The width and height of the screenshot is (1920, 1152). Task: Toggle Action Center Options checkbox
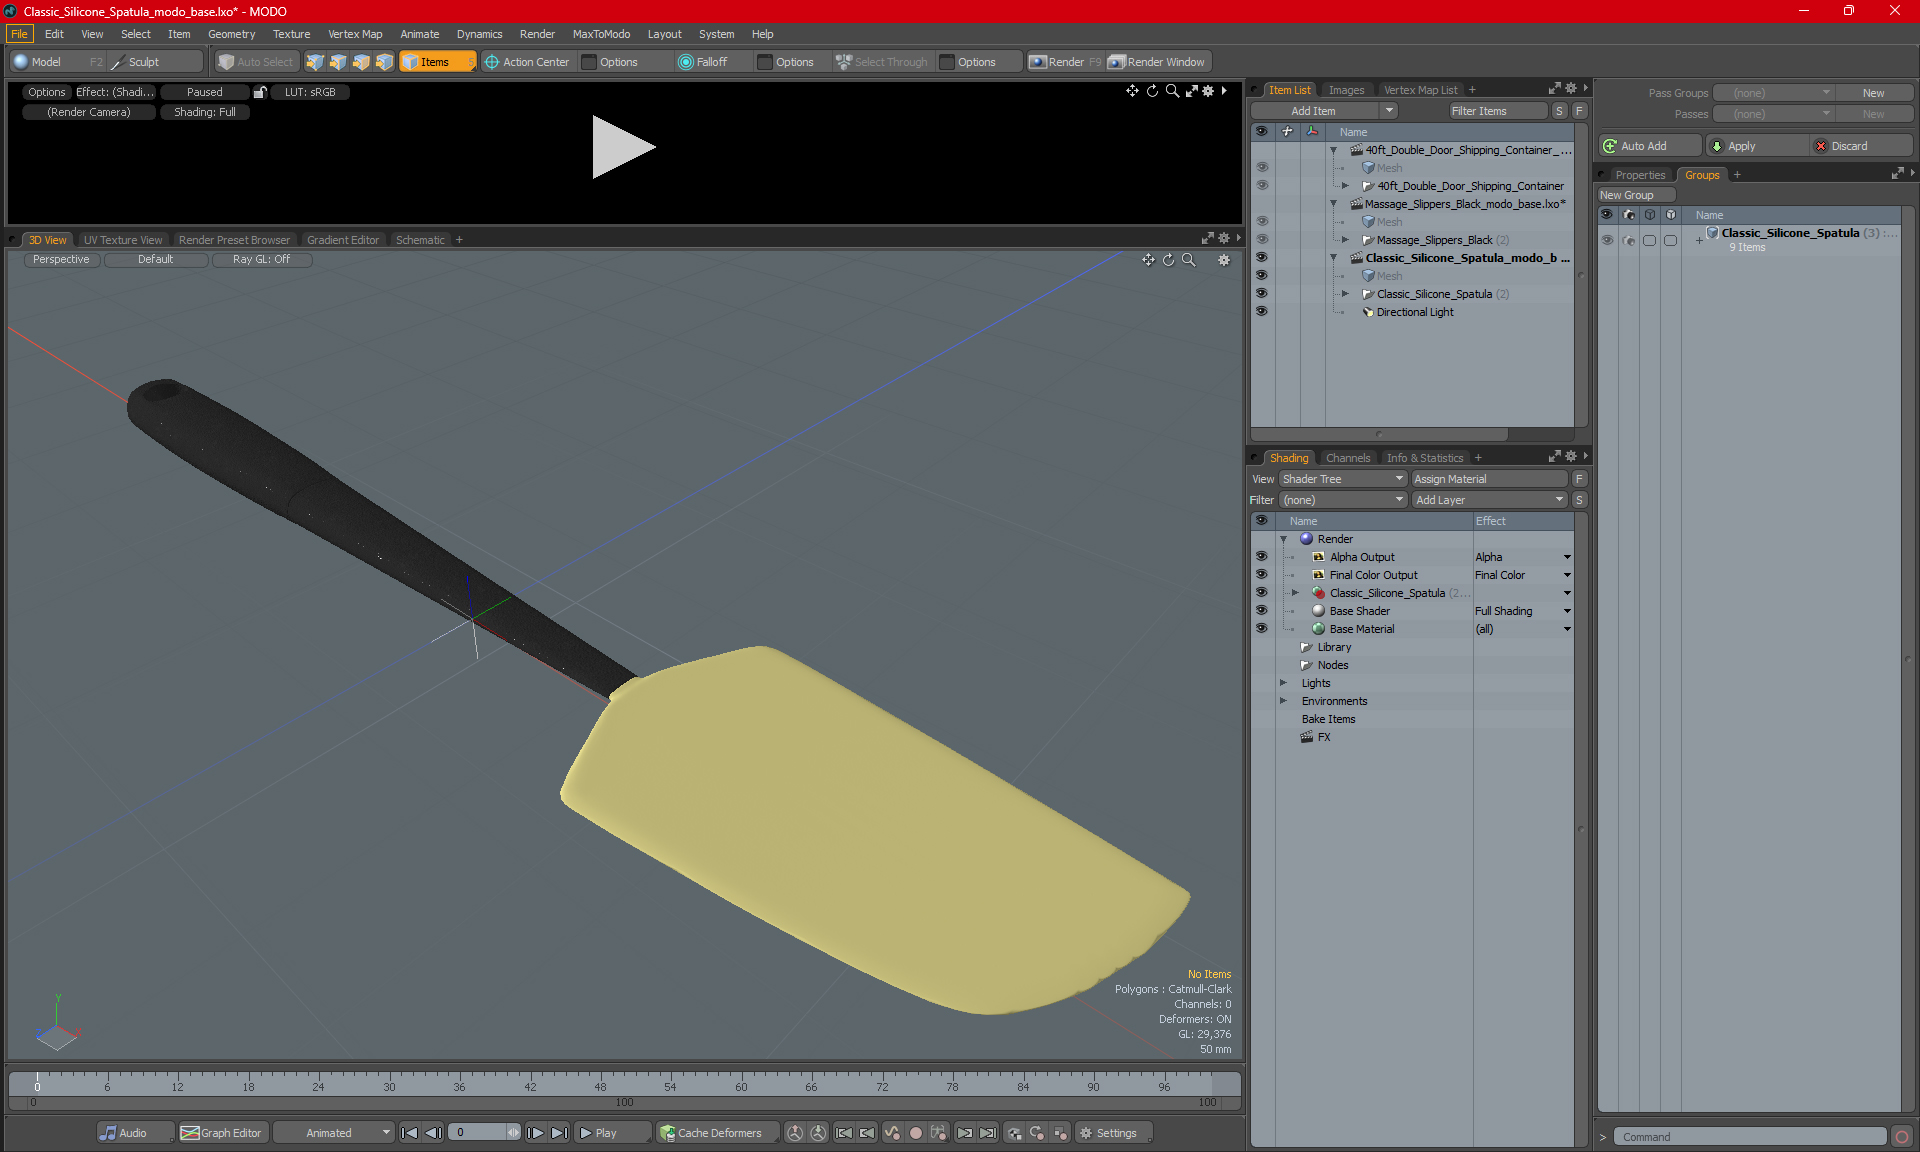tap(590, 62)
